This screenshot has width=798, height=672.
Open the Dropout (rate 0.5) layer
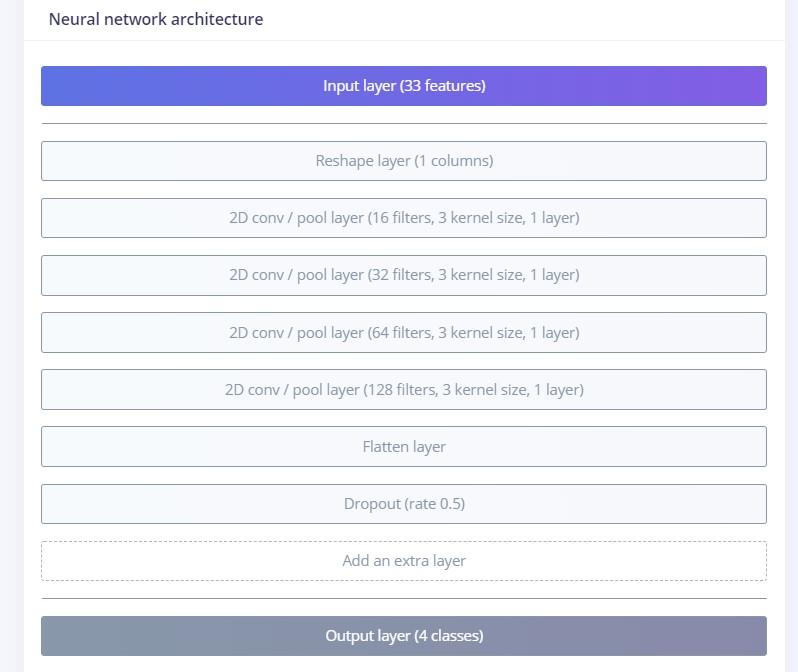[403, 504]
